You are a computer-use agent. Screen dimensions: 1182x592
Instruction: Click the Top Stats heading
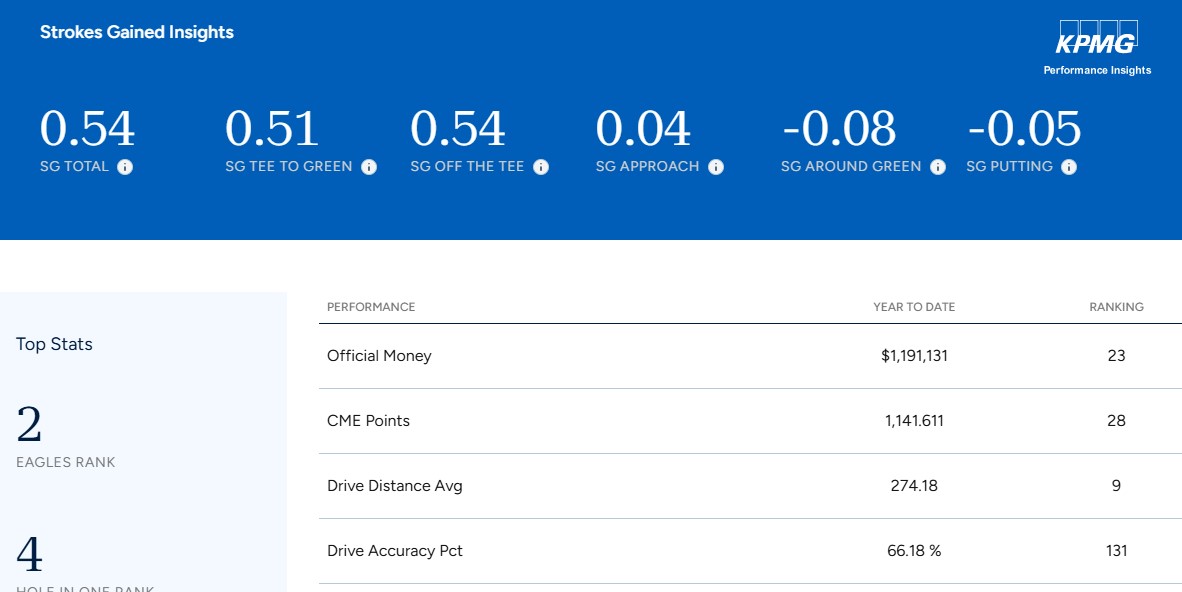click(54, 344)
